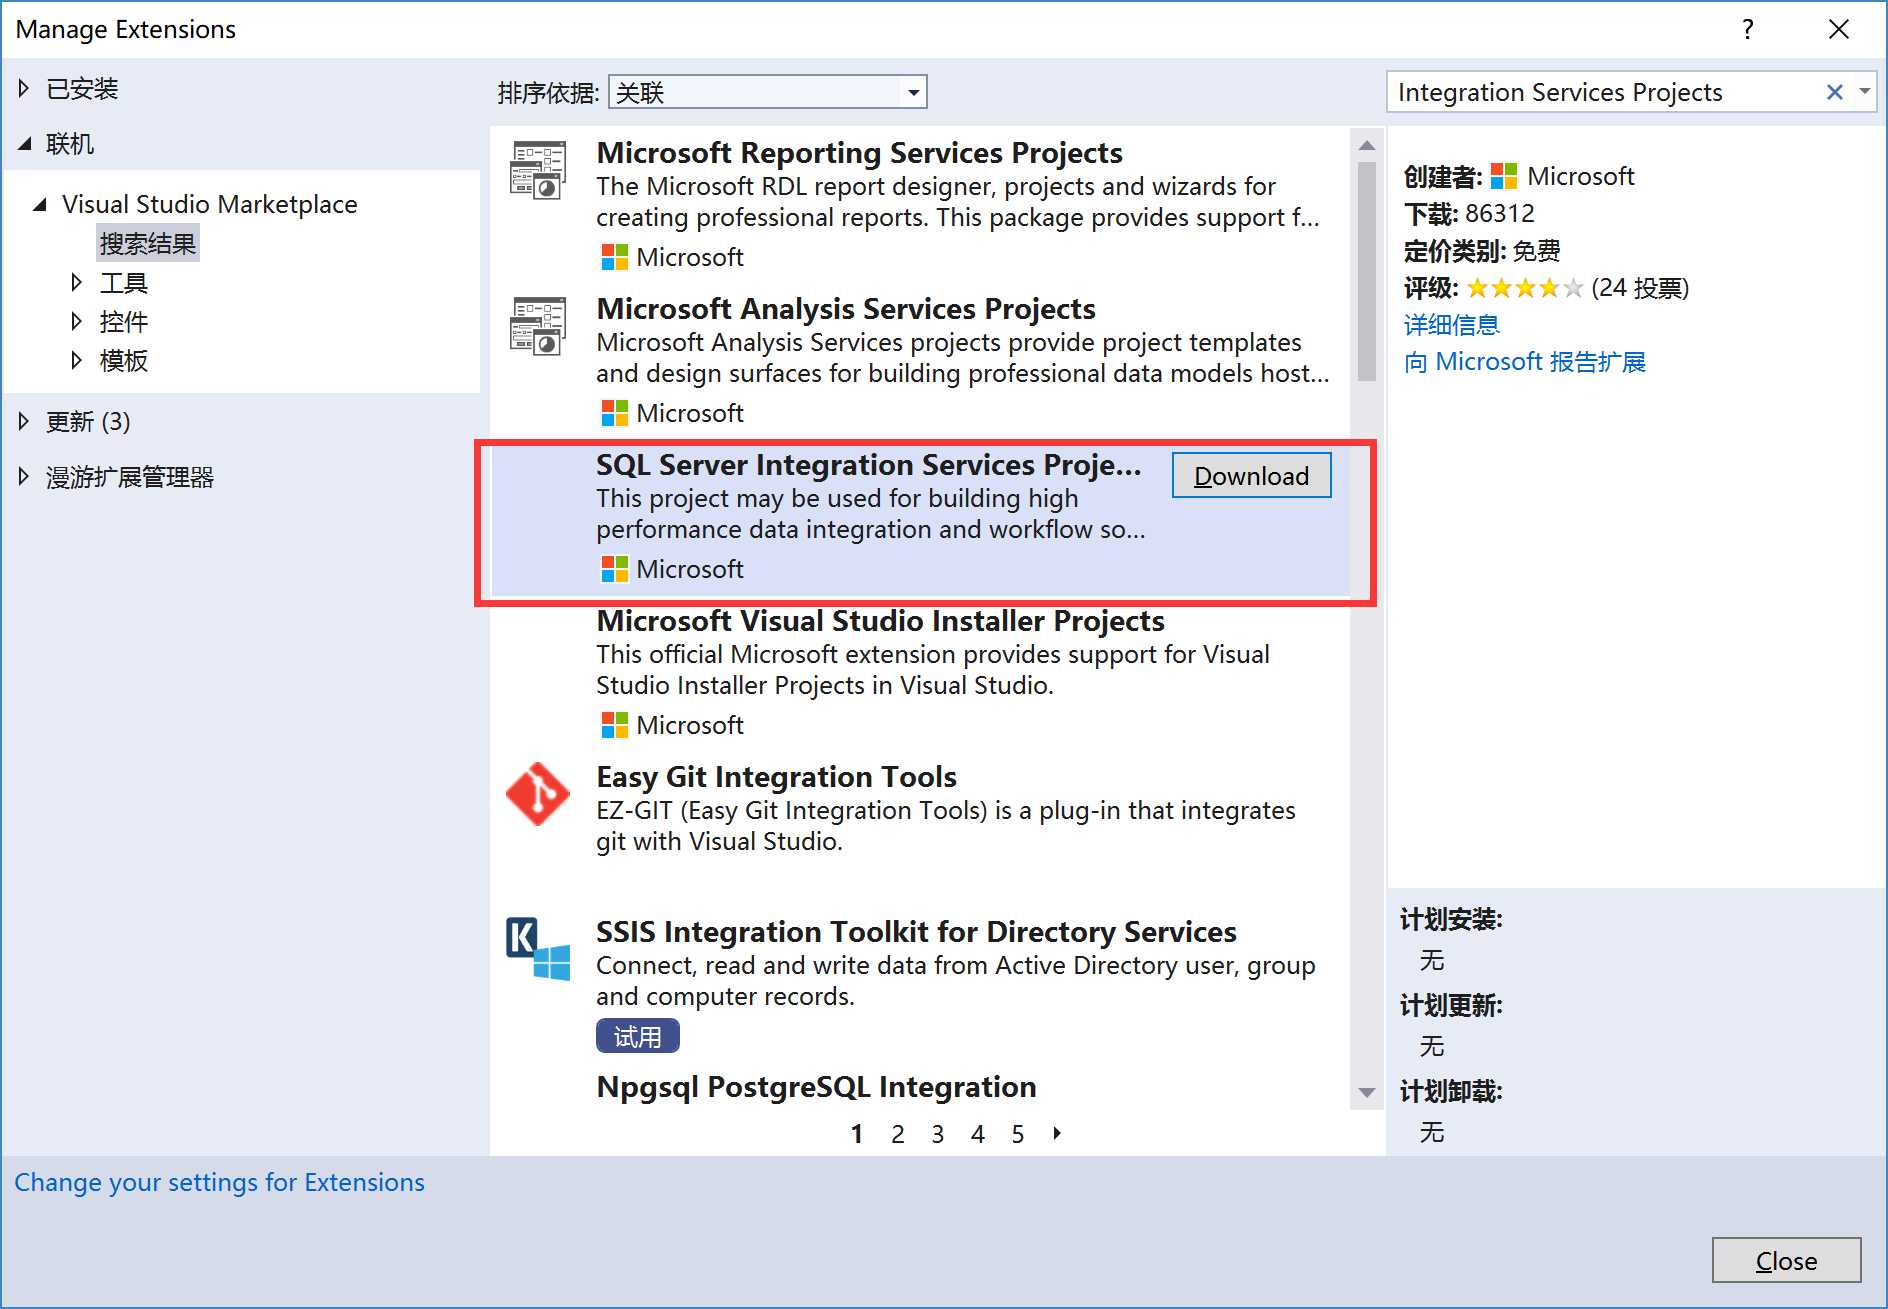Open the help question mark button

coord(1747,29)
